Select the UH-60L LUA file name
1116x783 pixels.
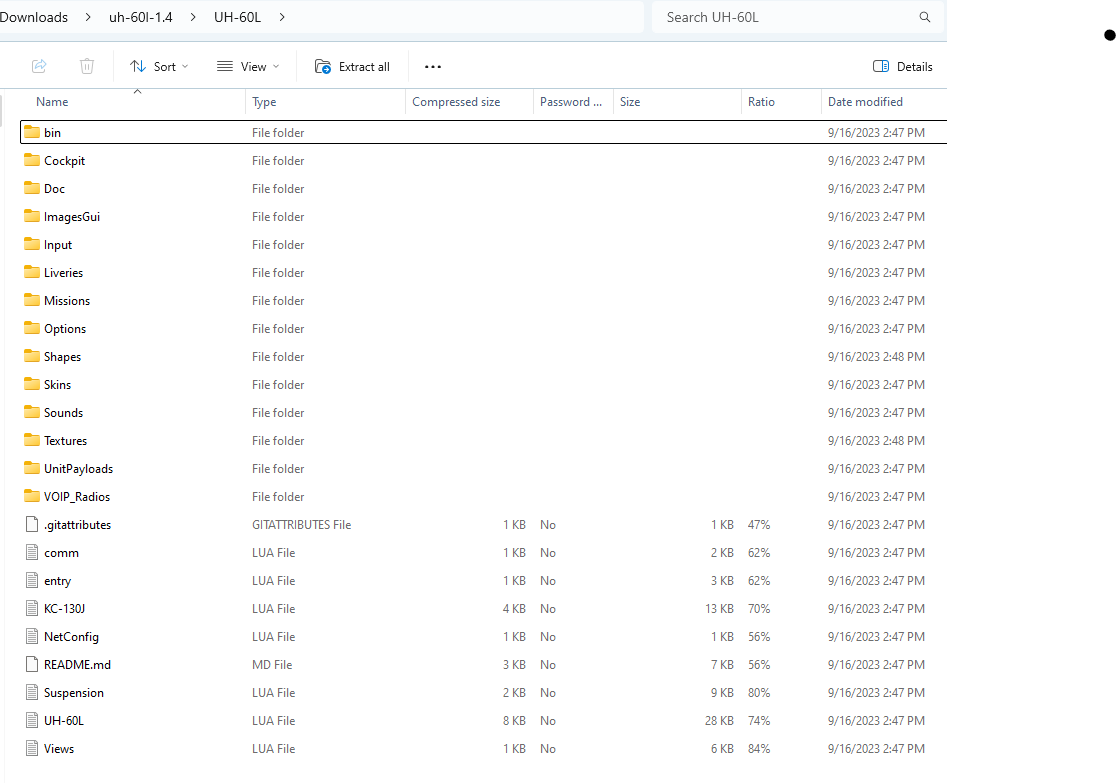tap(64, 720)
